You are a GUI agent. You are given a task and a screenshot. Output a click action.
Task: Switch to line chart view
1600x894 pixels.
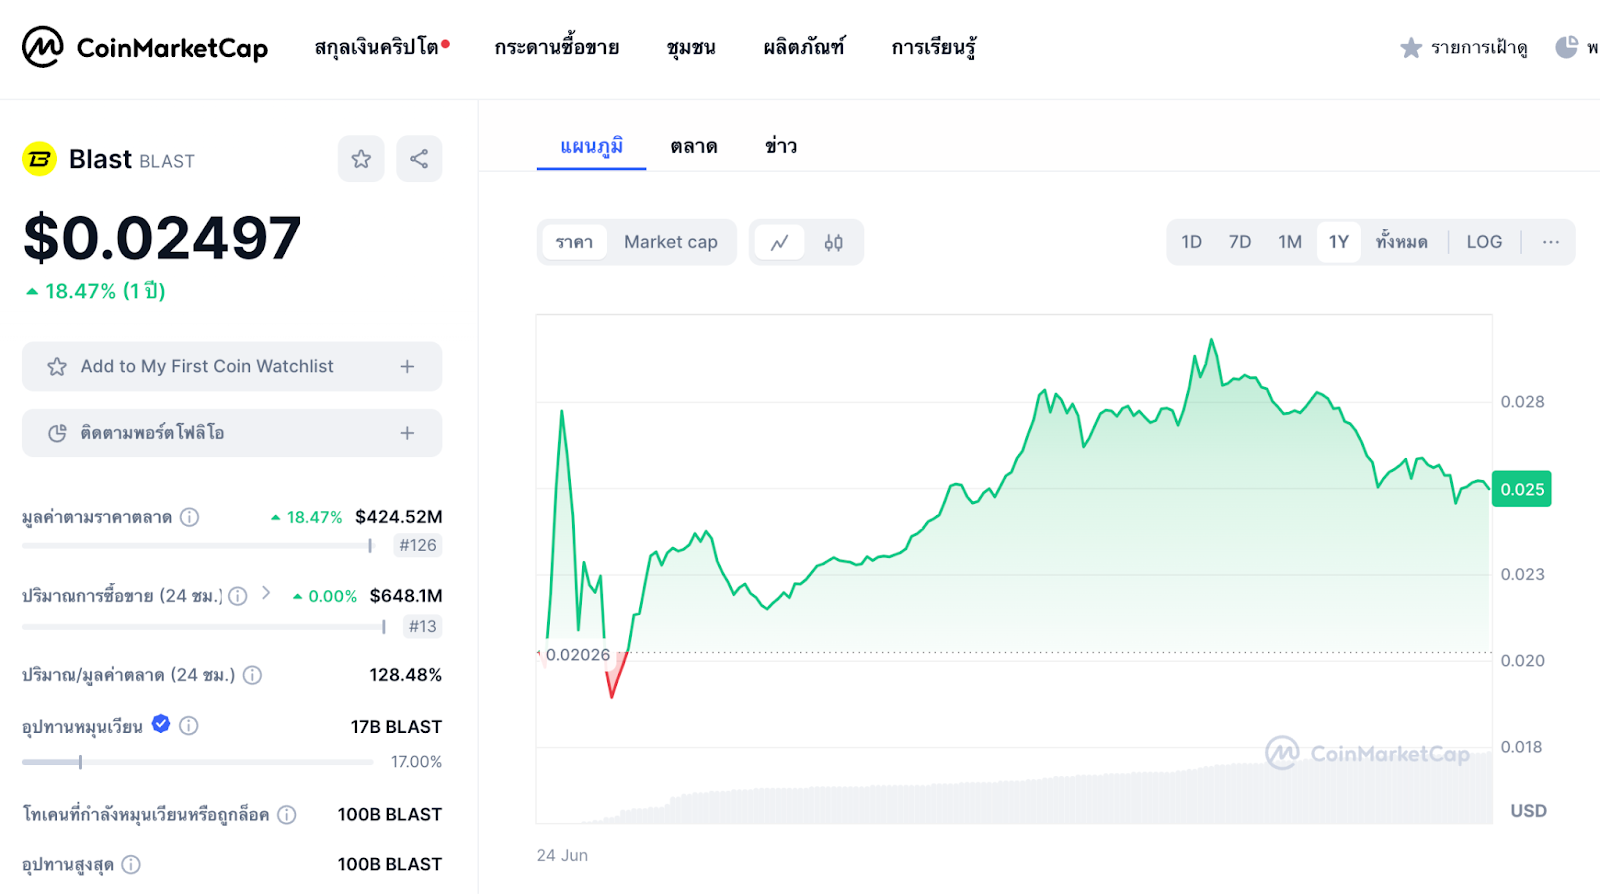[x=780, y=242]
